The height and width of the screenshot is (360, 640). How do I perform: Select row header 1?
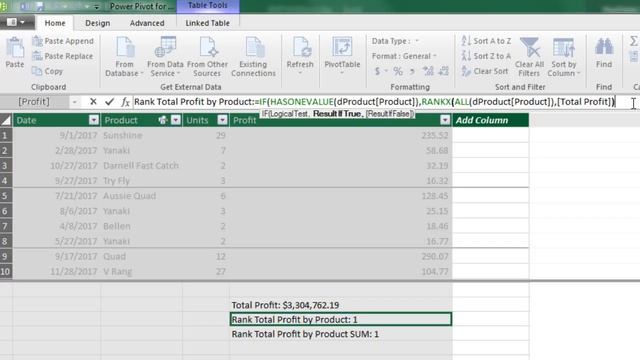point(6,135)
